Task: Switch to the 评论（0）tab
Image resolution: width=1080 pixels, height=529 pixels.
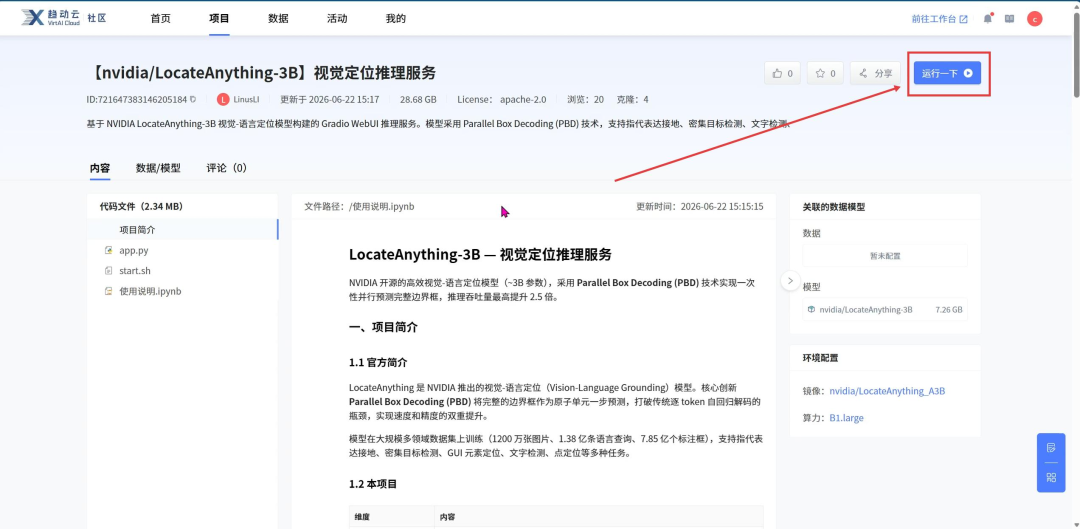Action: [227, 168]
